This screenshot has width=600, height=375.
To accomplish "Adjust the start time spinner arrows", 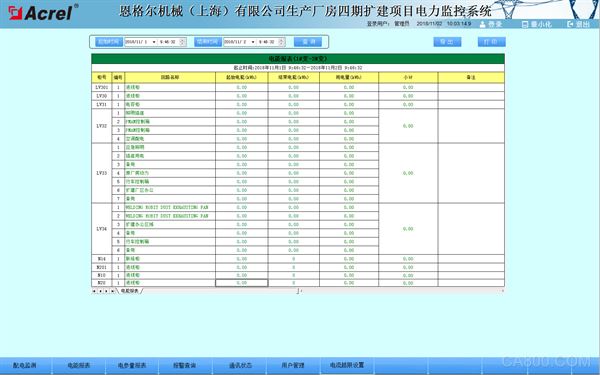I will (183, 42).
